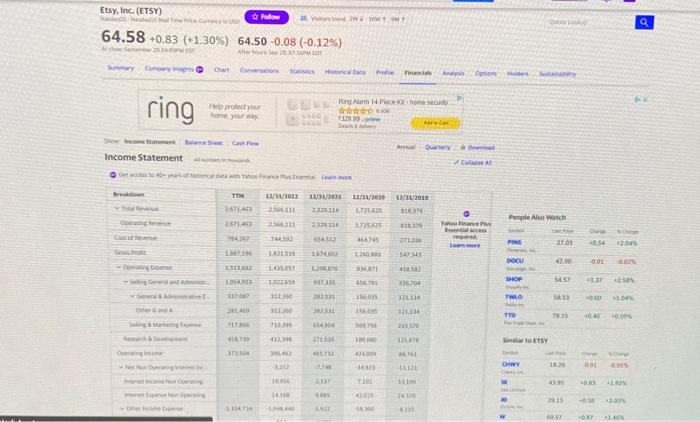Viewport: 700px width, 422px height.
Task: Open the Chart tab
Action: tap(222, 70)
